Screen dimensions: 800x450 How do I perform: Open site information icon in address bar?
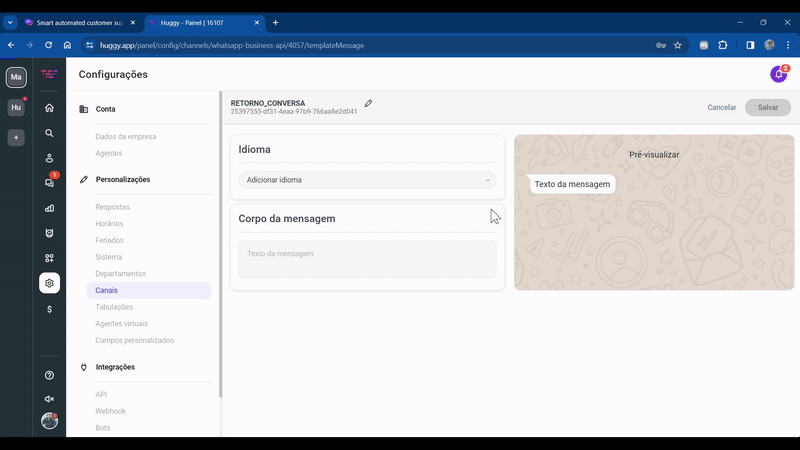tap(90, 45)
